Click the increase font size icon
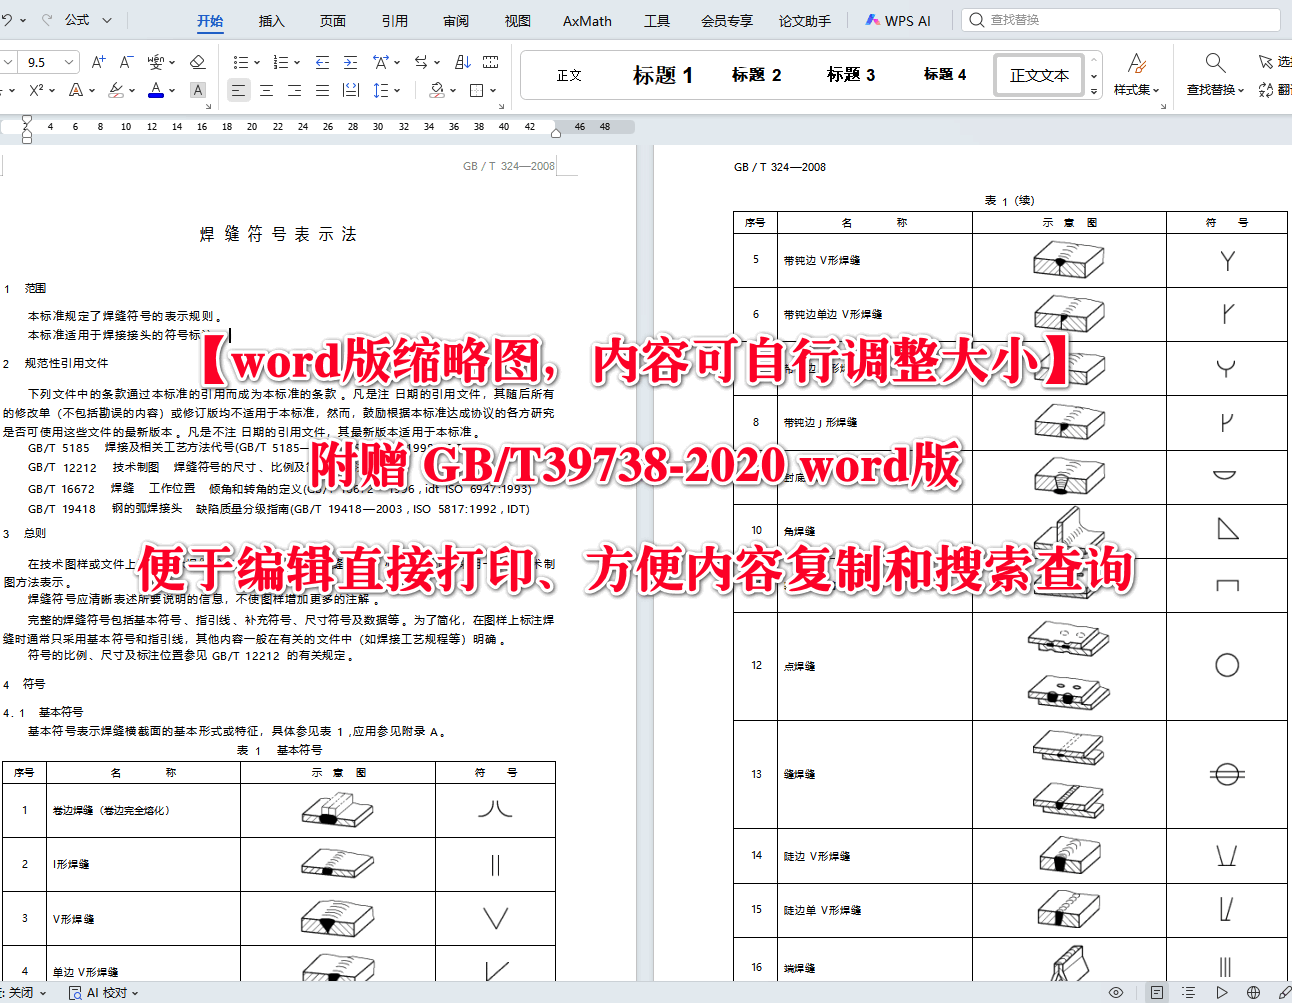Screen dimensions: 1292x1003 [98, 62]
